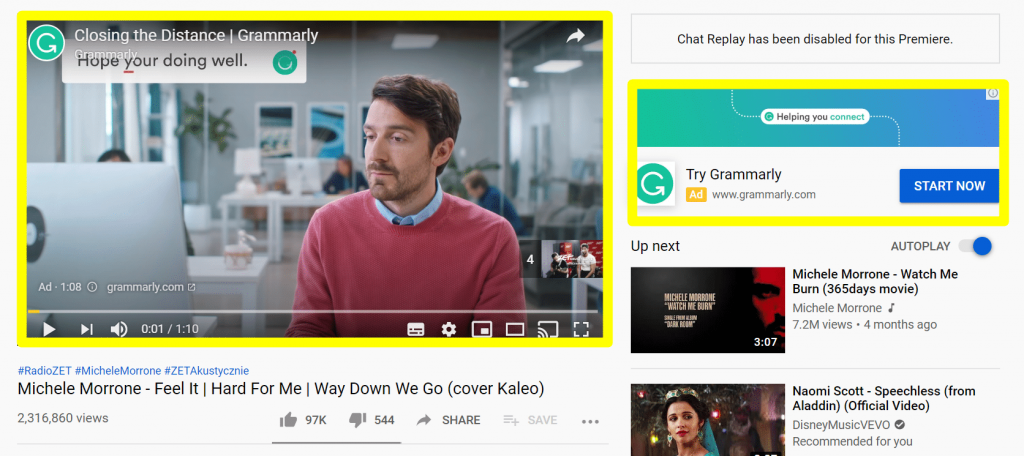Click the START NOW button
The width and height of the screenshot is (1024, 456).
[x=949, y=186]
